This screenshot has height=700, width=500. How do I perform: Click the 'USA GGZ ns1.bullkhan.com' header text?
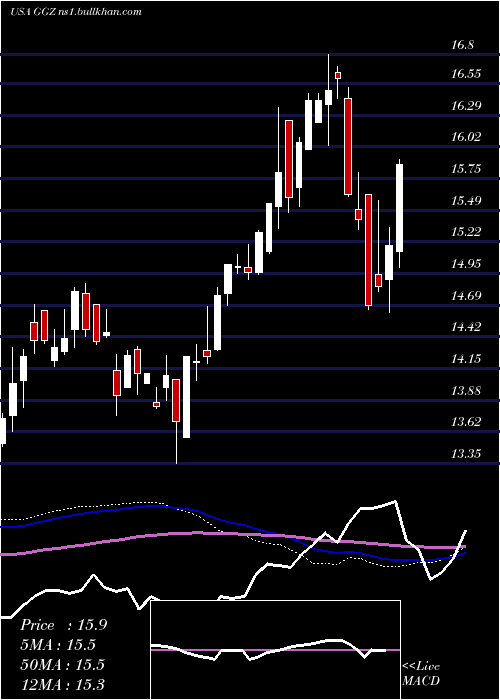point(75,12)
